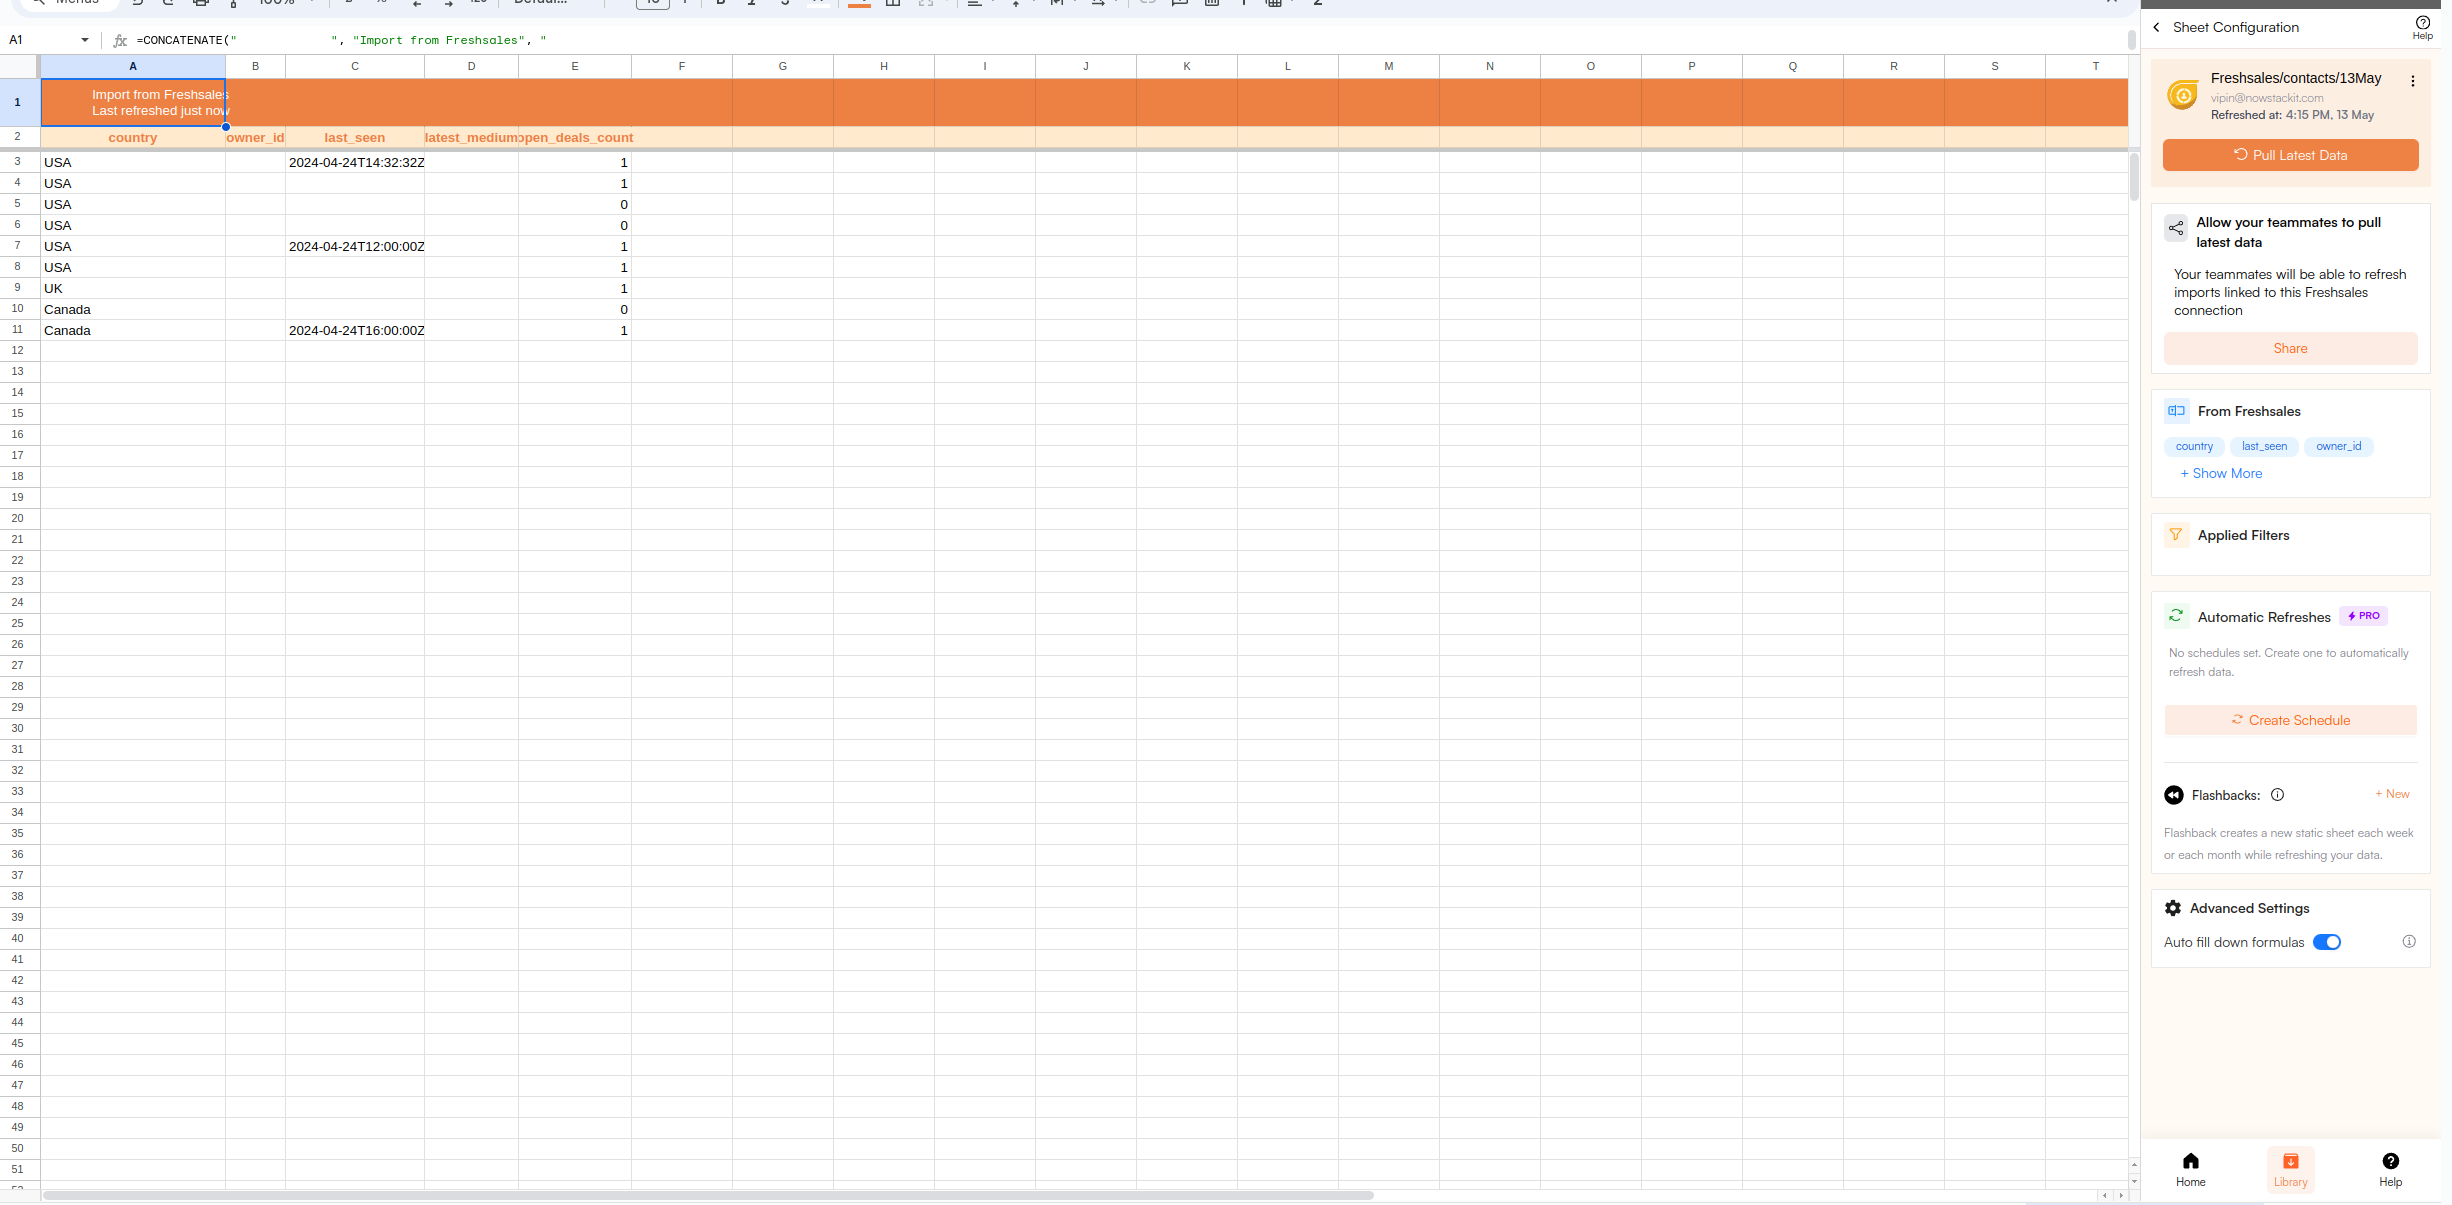
Task: Disable Auto fill down formulas toggle
Action: click(2326, 942)
